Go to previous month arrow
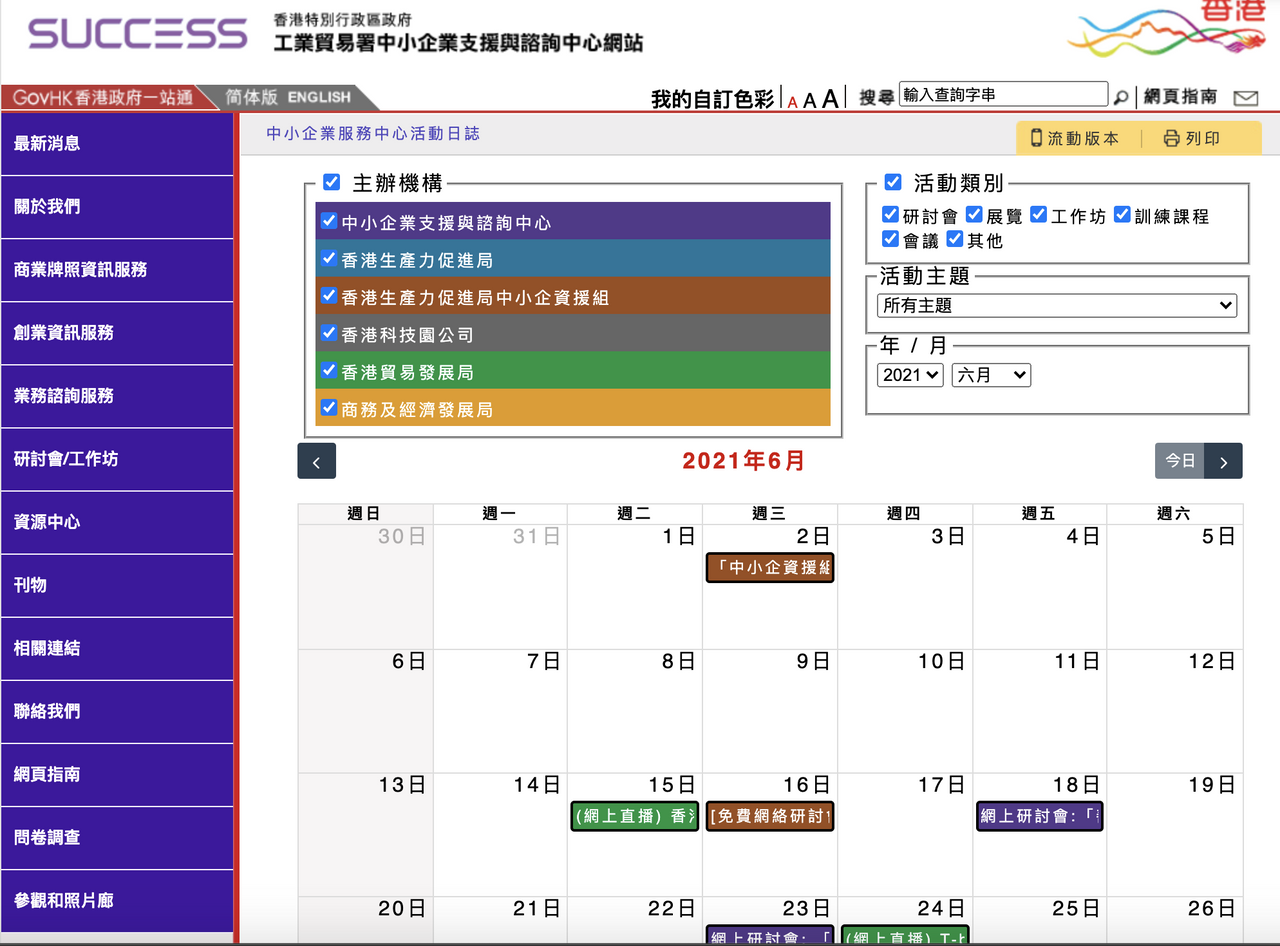The height and width of the screenshot is (946, 1280). pyautogui.click(x=316, y=462)
